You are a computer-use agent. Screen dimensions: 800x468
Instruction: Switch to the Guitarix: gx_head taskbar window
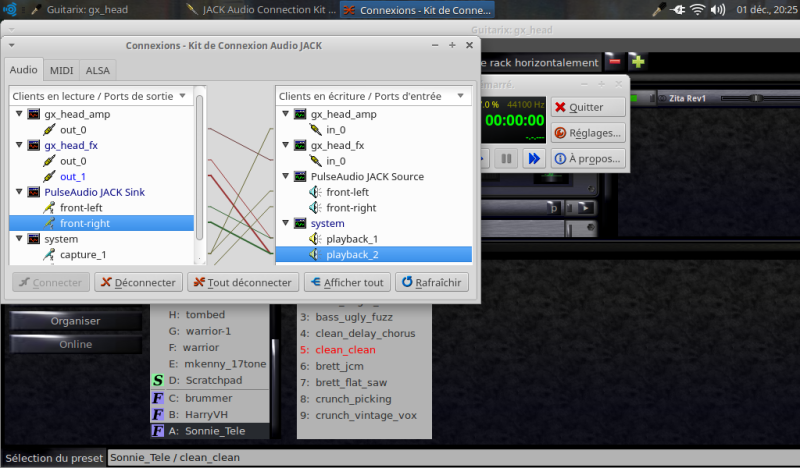tap(80, 10)
